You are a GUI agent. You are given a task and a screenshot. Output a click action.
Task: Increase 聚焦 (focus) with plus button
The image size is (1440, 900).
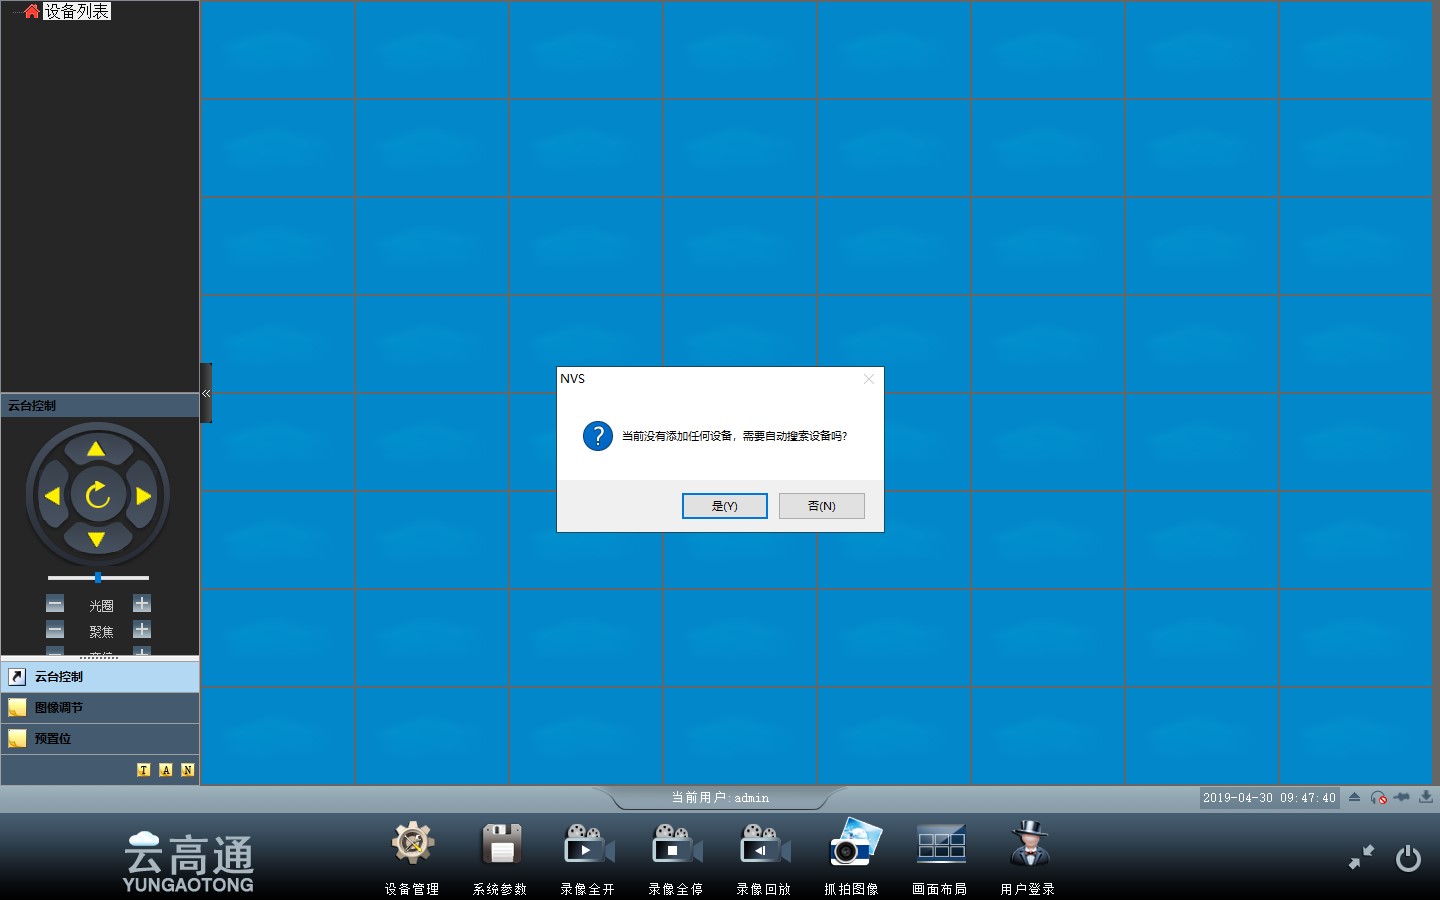pyautogui.click(x=142, y=629)
